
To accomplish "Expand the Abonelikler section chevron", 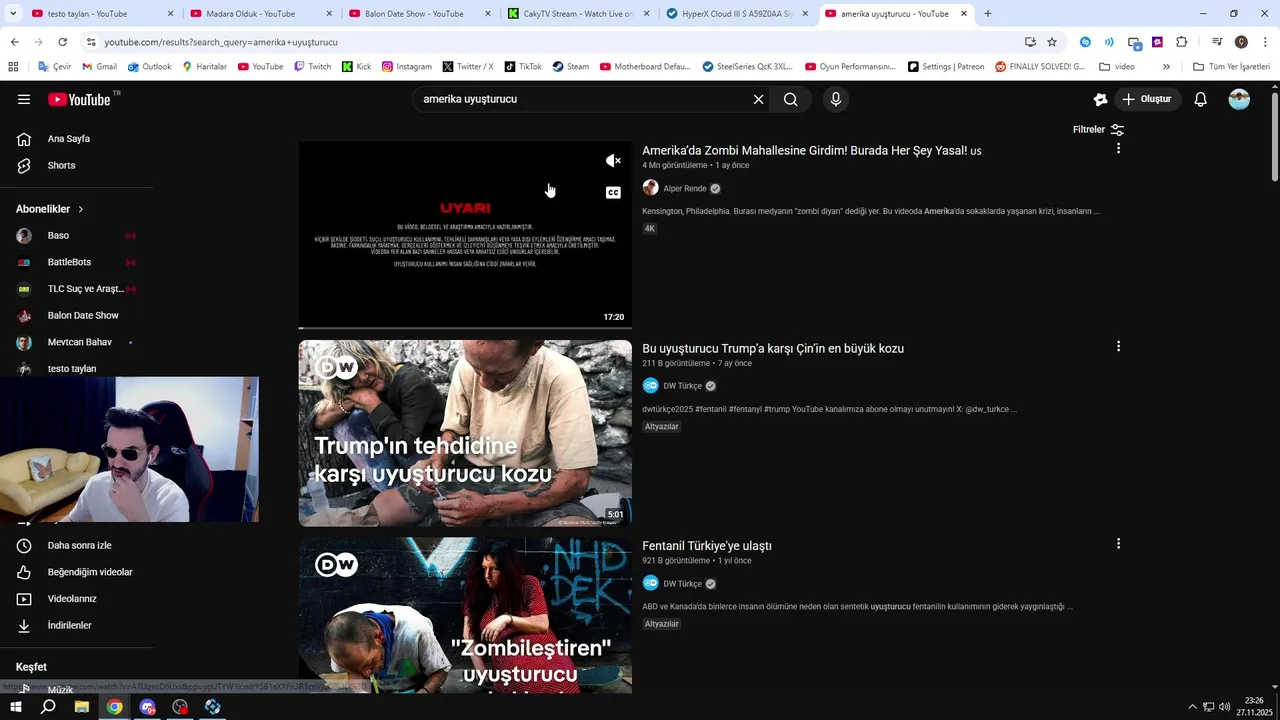I will coord(81,209).
